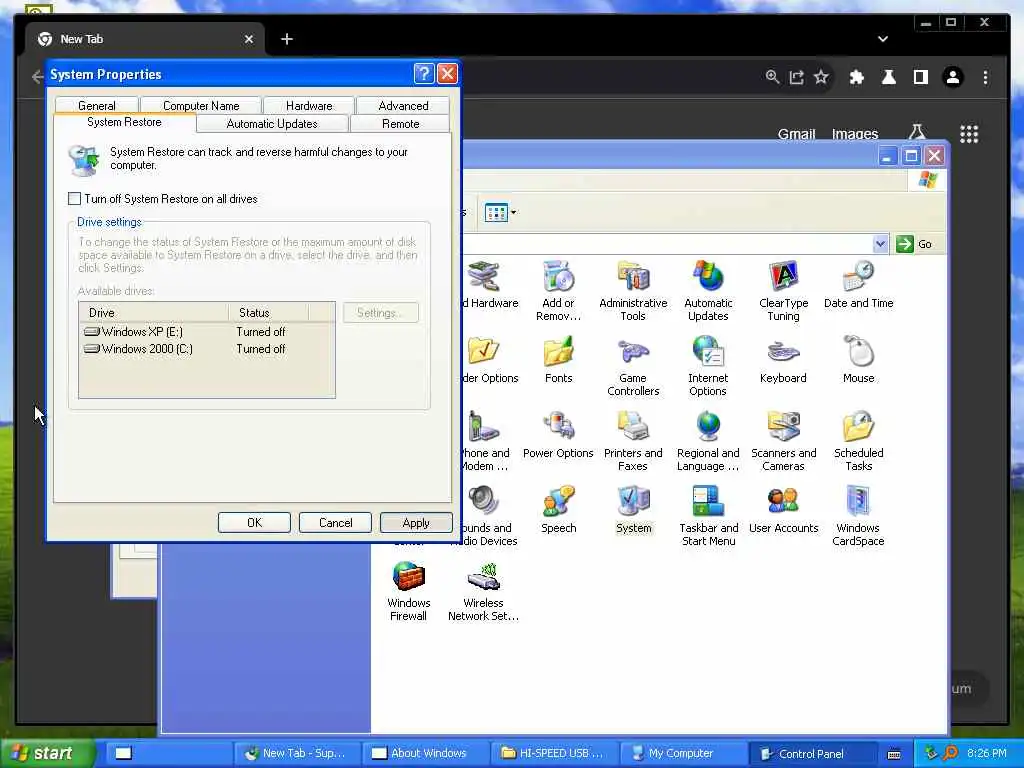Open Wireless Network Setup Wizard icon
This screenshot has width=1024, height=768.
click(483, 591)
